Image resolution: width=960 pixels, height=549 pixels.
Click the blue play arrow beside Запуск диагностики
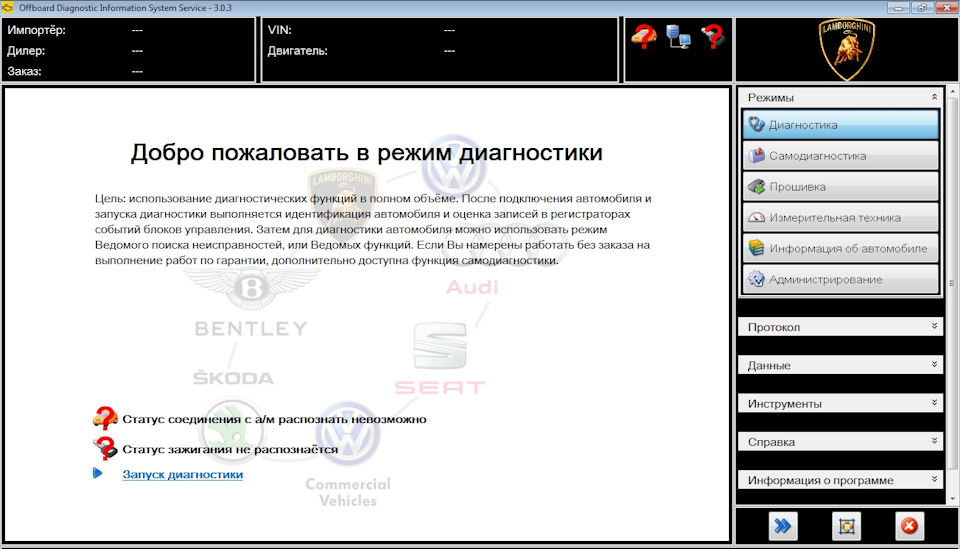coord(97,473)
